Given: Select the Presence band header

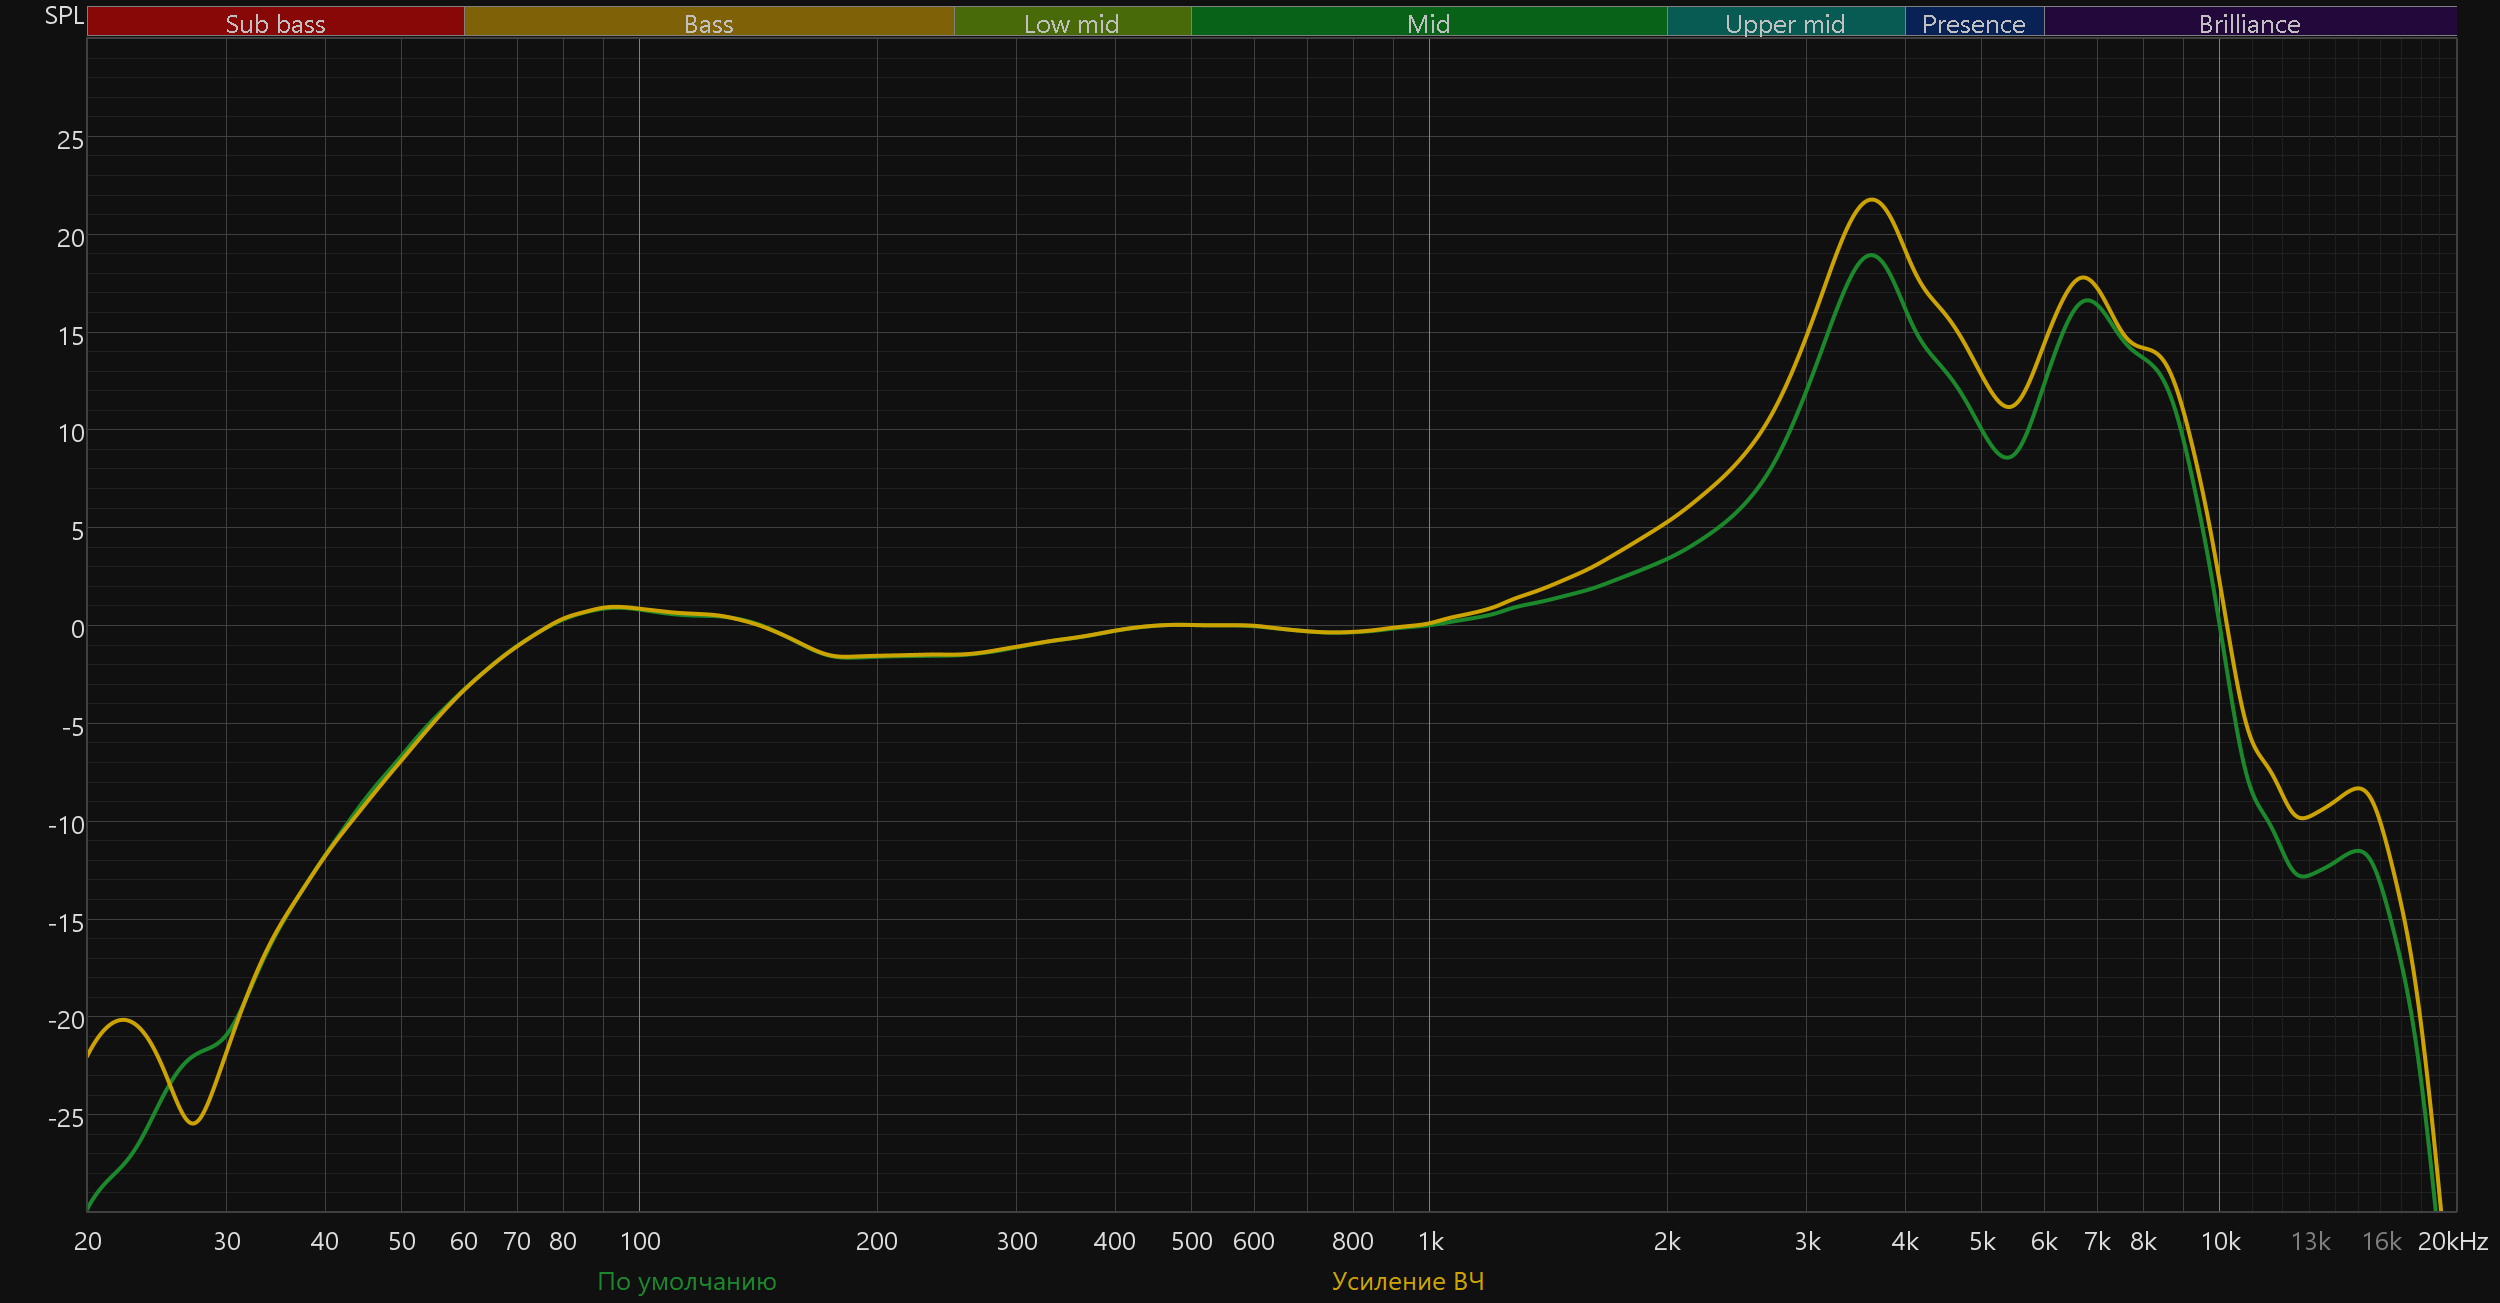Looking at the screenshot, I should pos(1973,23).
